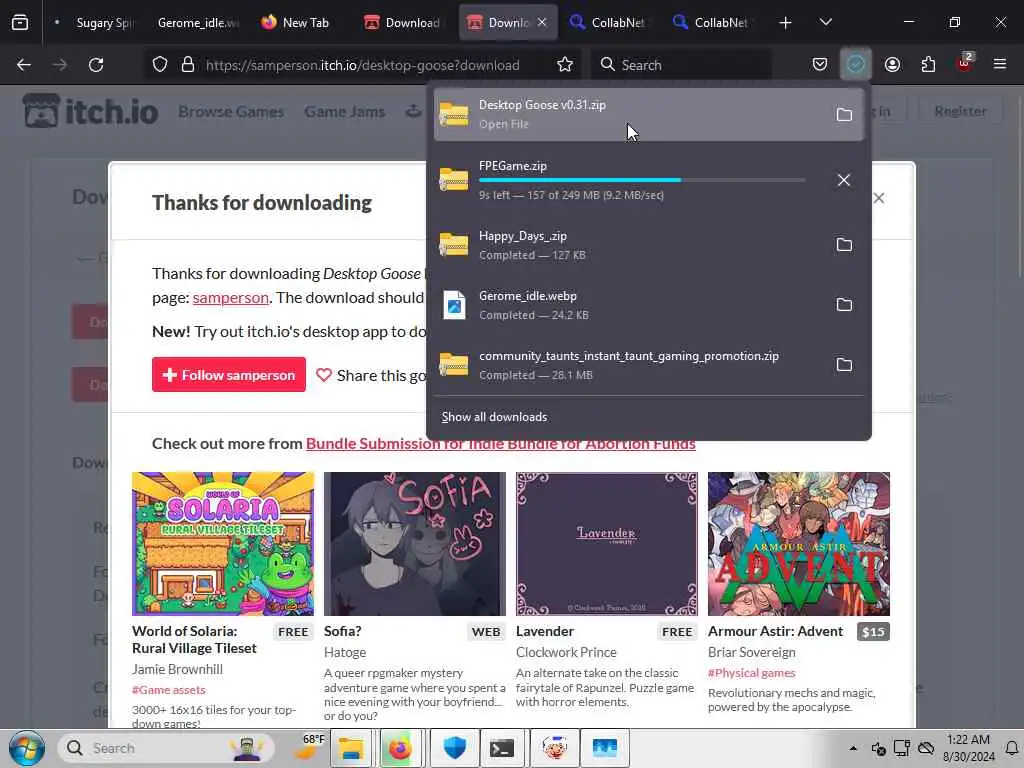Go to itch.io home logo
1024x768 pixels.
pyautogui.click(x=90, y=111)
